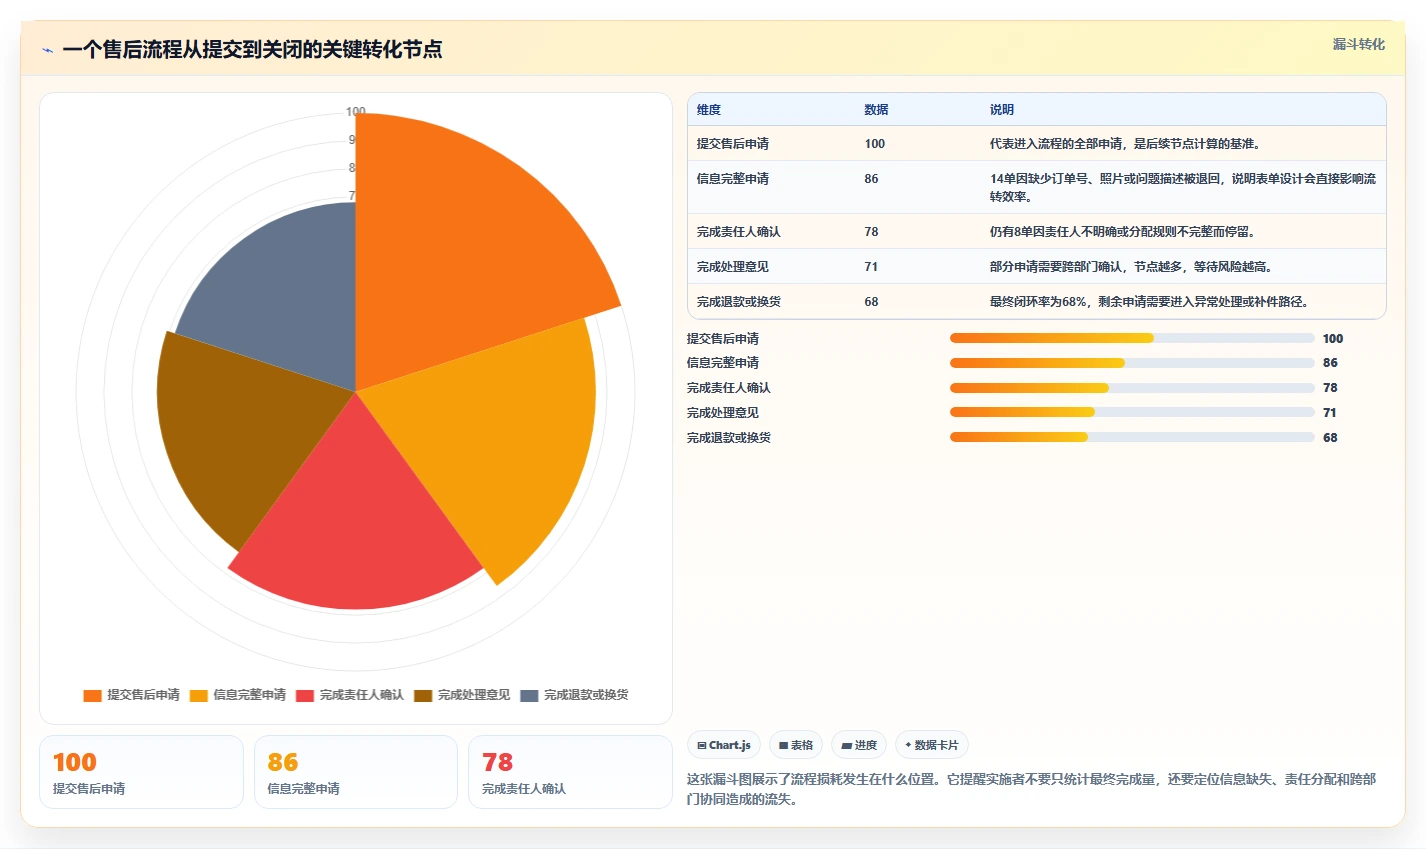Click the lightning icon beside the page title

coord(47,50)
